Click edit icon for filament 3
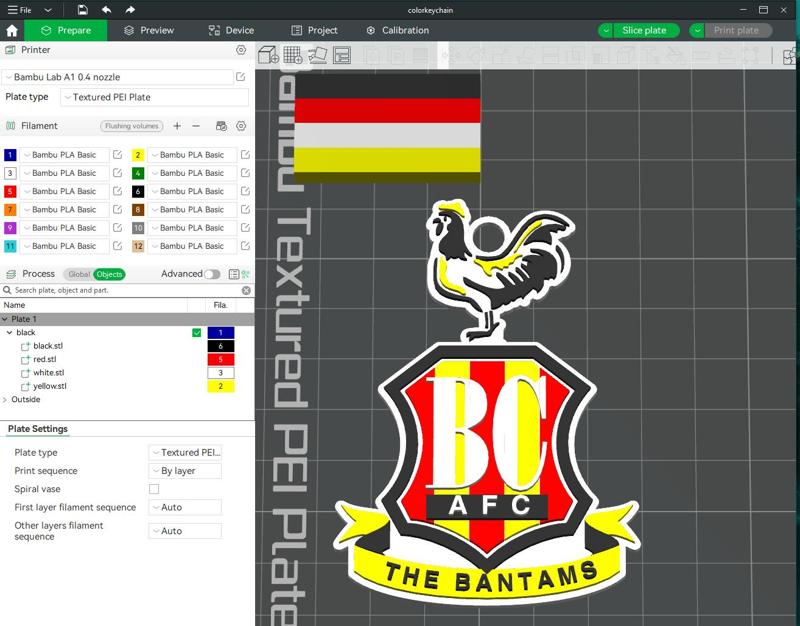 117,173
